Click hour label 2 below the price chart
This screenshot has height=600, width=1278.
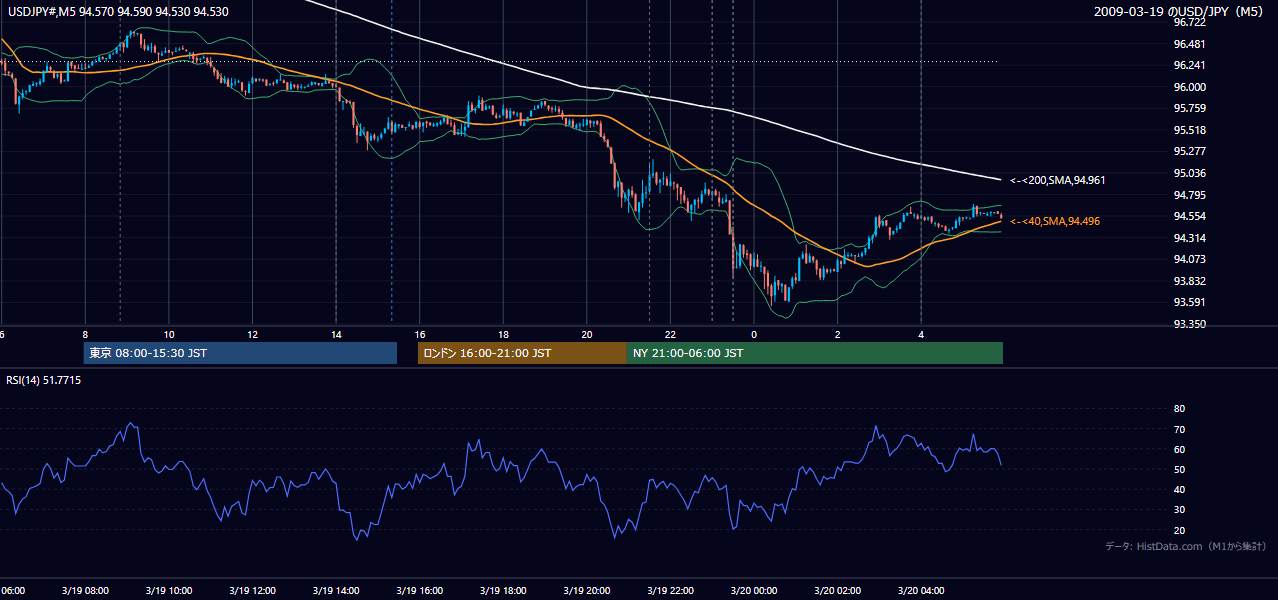coord(837,335)
